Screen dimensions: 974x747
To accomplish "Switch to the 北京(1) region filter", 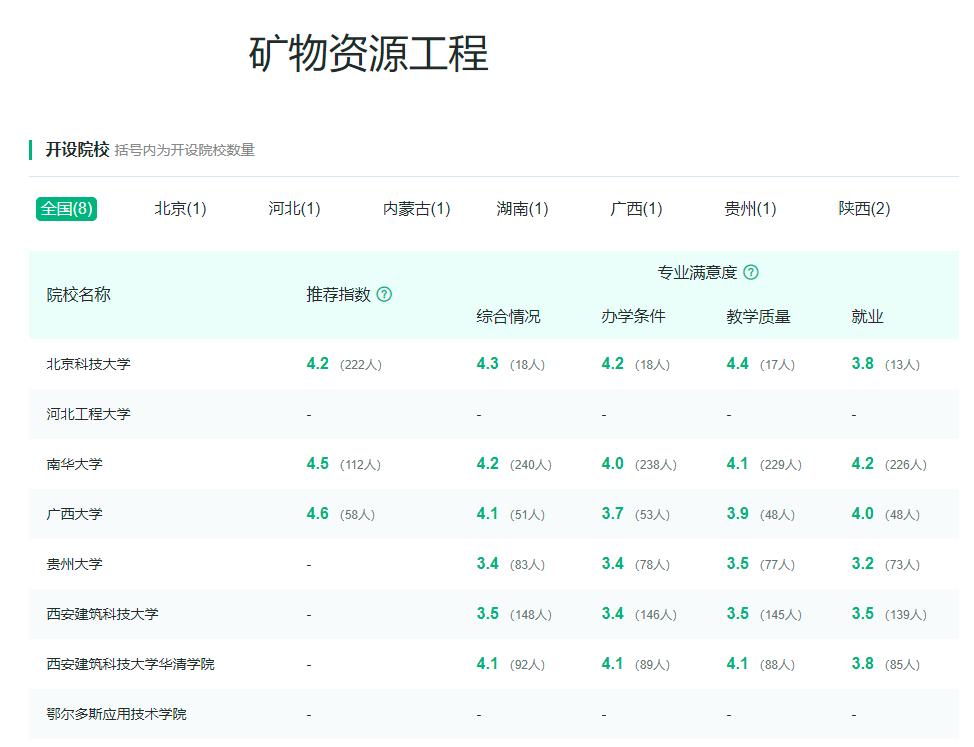I will click(x=179, y=209).
